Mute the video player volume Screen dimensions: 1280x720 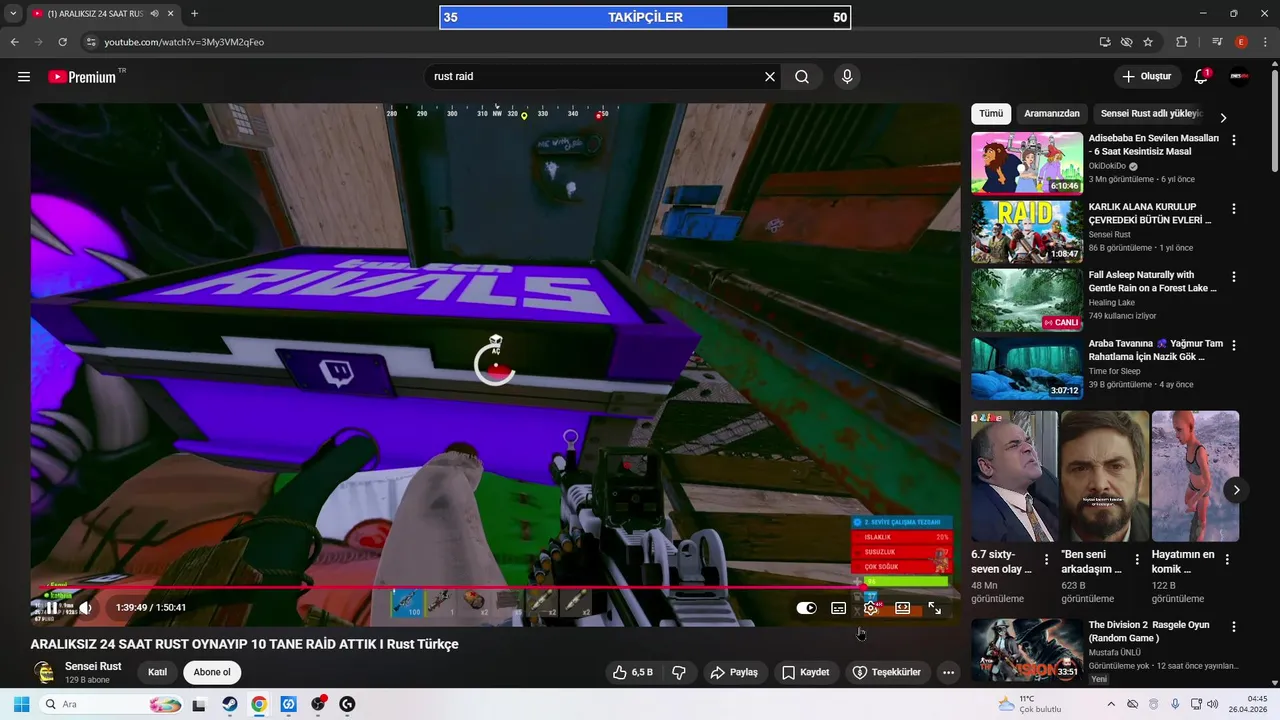(86, 607)
